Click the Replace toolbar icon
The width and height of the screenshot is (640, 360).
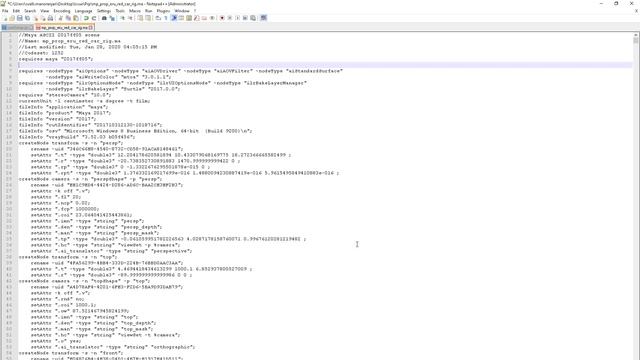[112, 18]
